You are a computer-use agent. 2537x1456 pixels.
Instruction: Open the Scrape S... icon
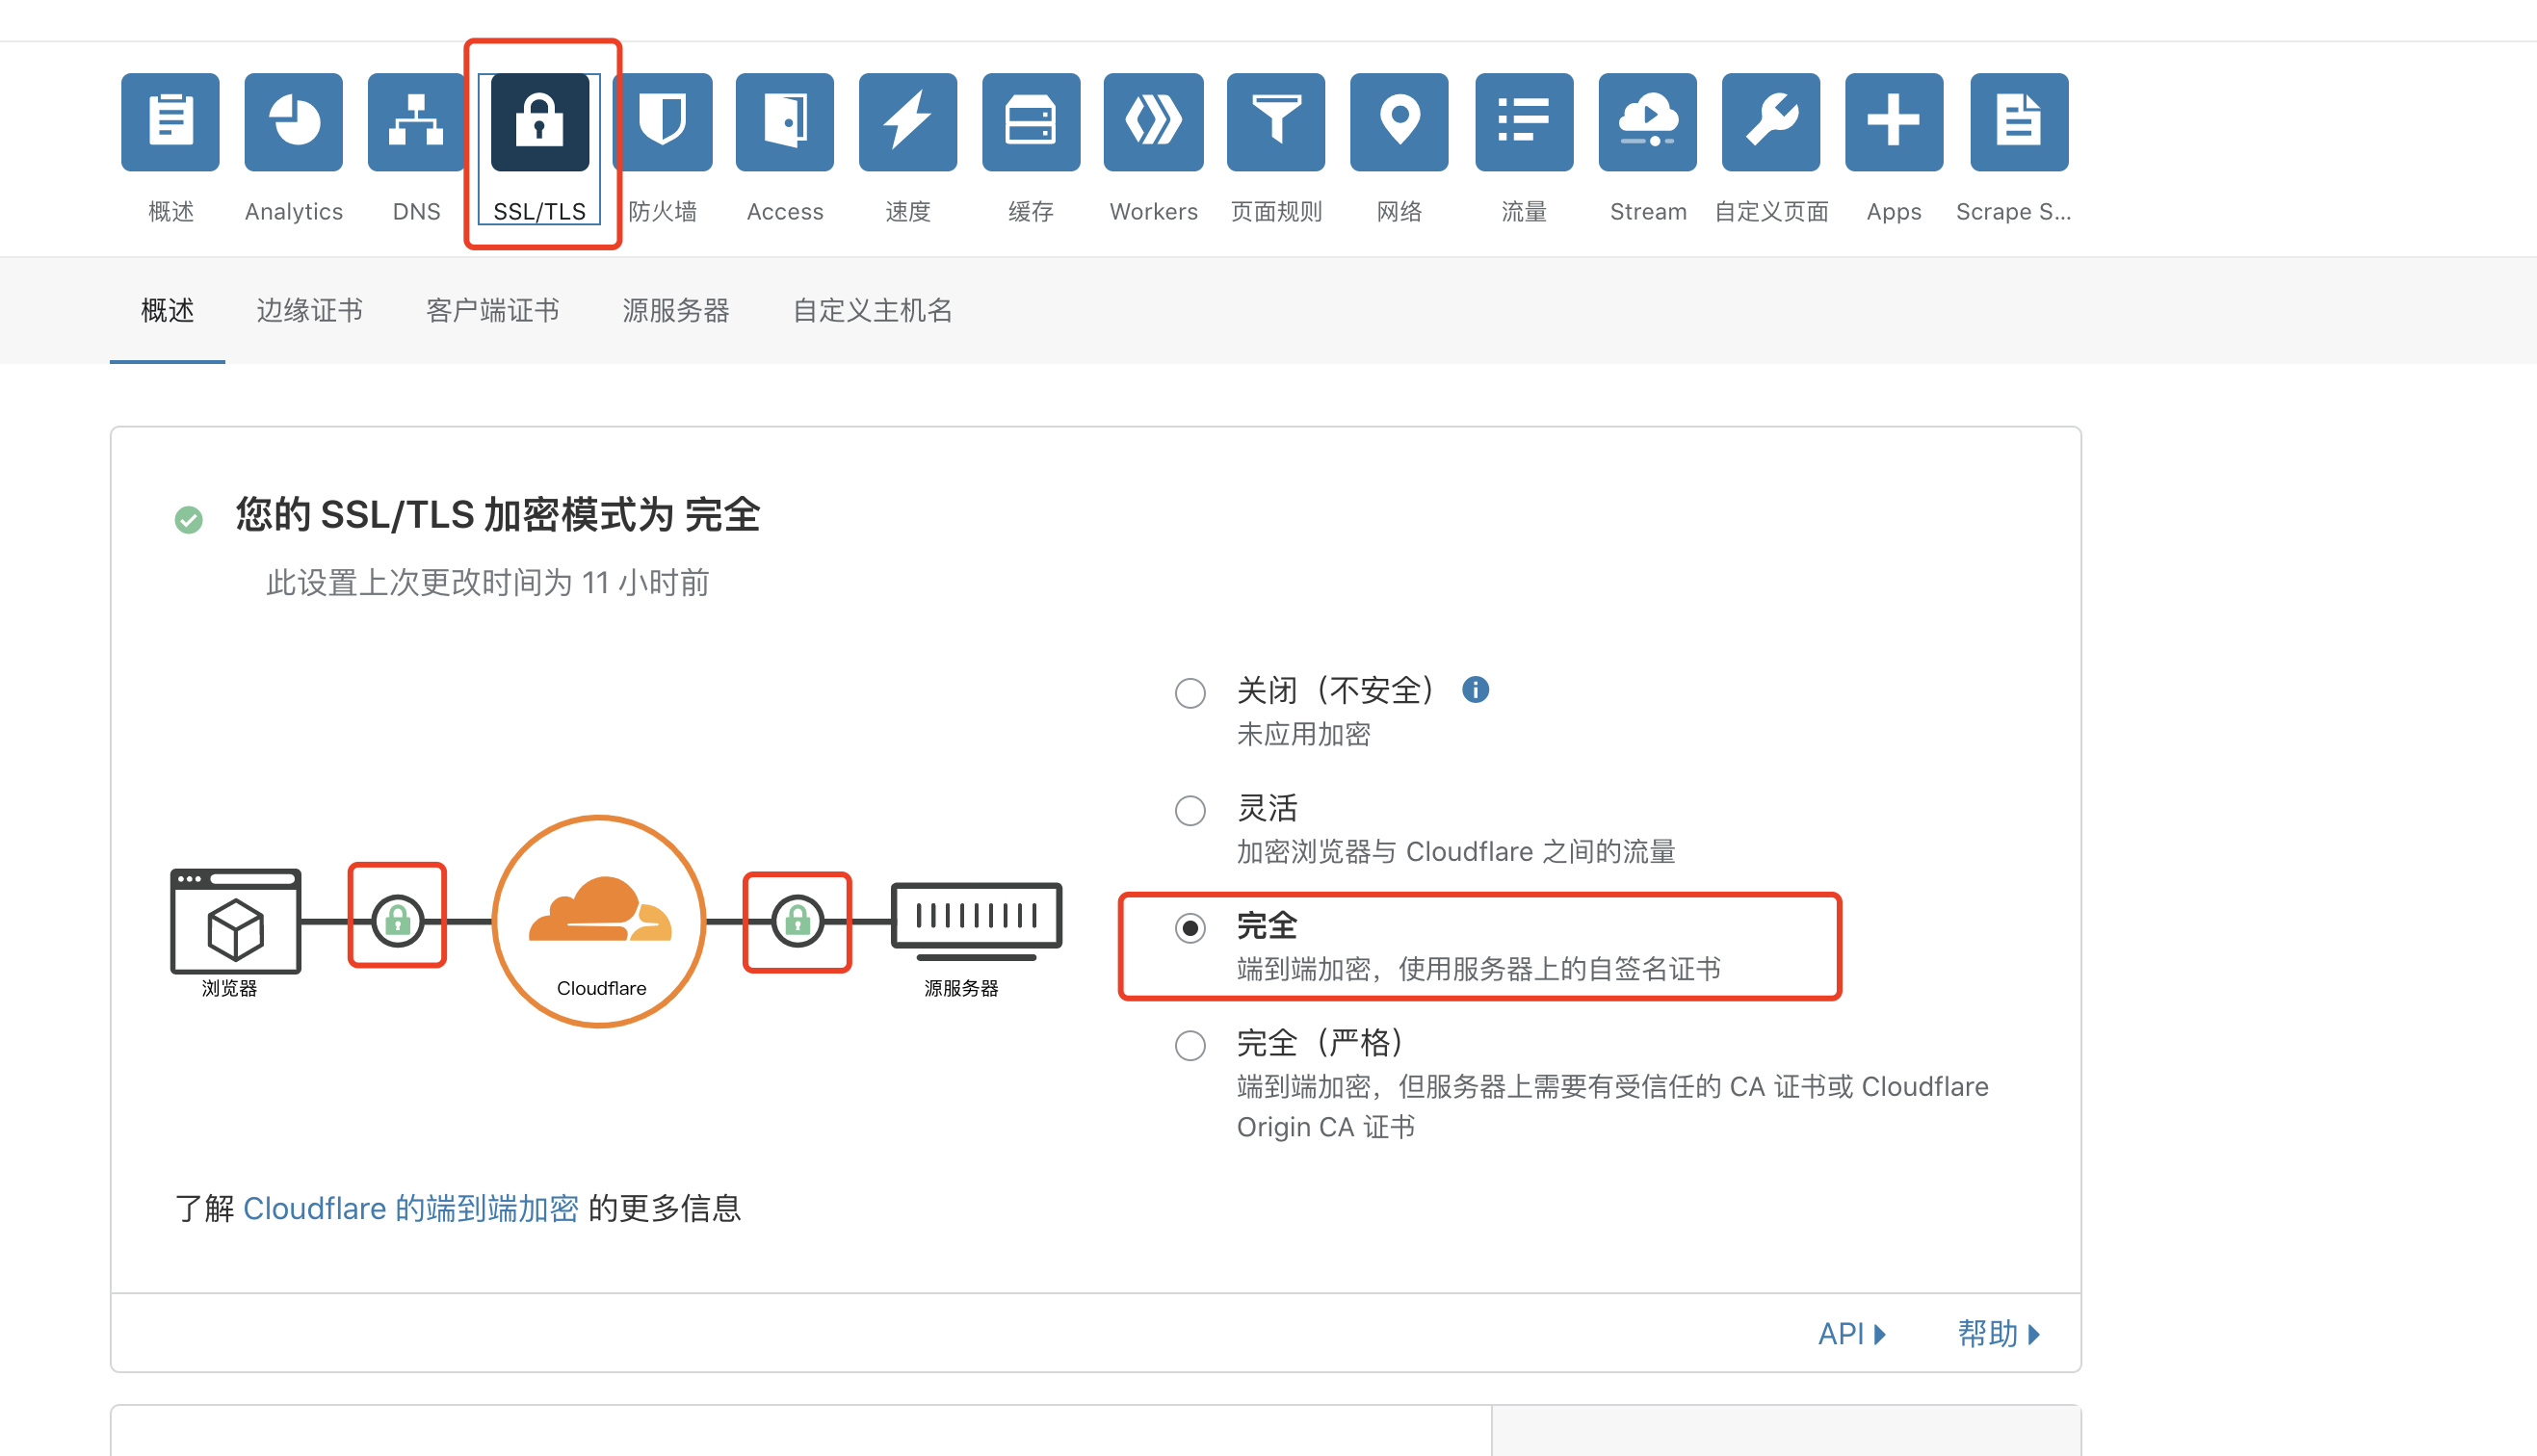coord(2018,122)
